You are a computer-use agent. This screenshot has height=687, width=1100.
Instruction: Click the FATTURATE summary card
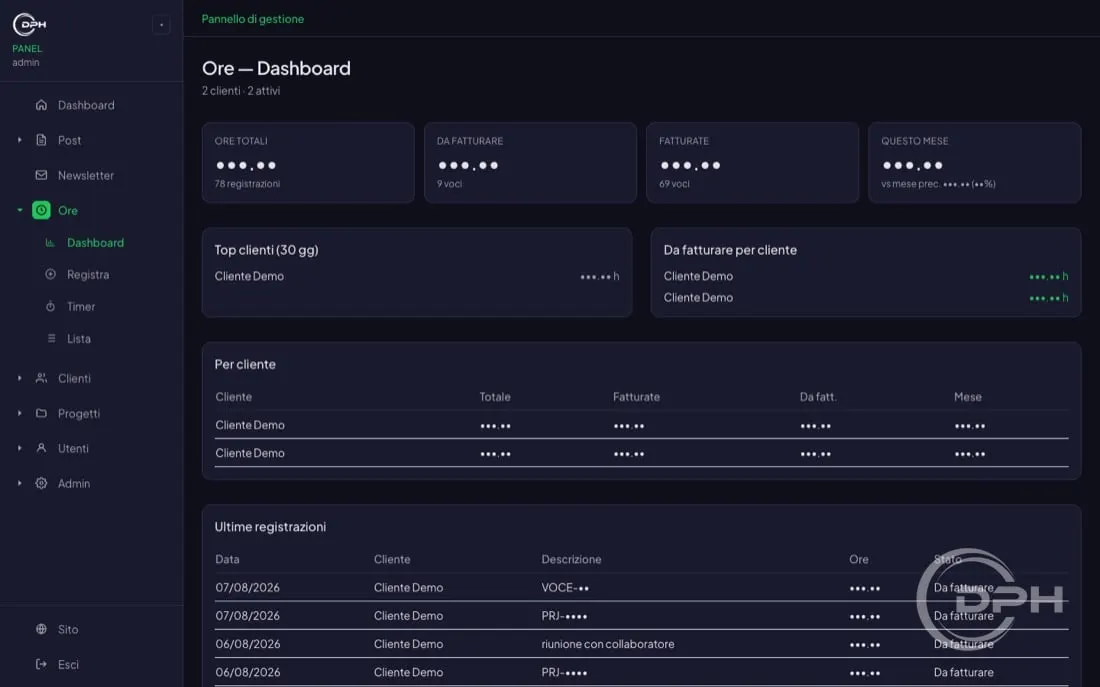(x=752, y=163)
